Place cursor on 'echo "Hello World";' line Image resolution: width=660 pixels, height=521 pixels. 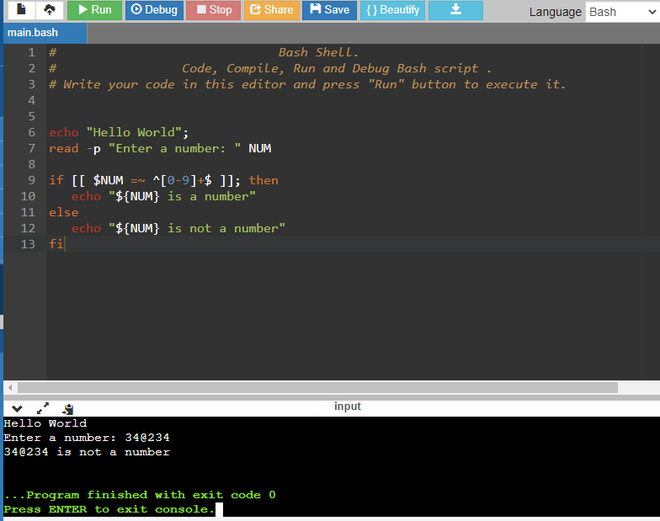click(x=119, y=132)
